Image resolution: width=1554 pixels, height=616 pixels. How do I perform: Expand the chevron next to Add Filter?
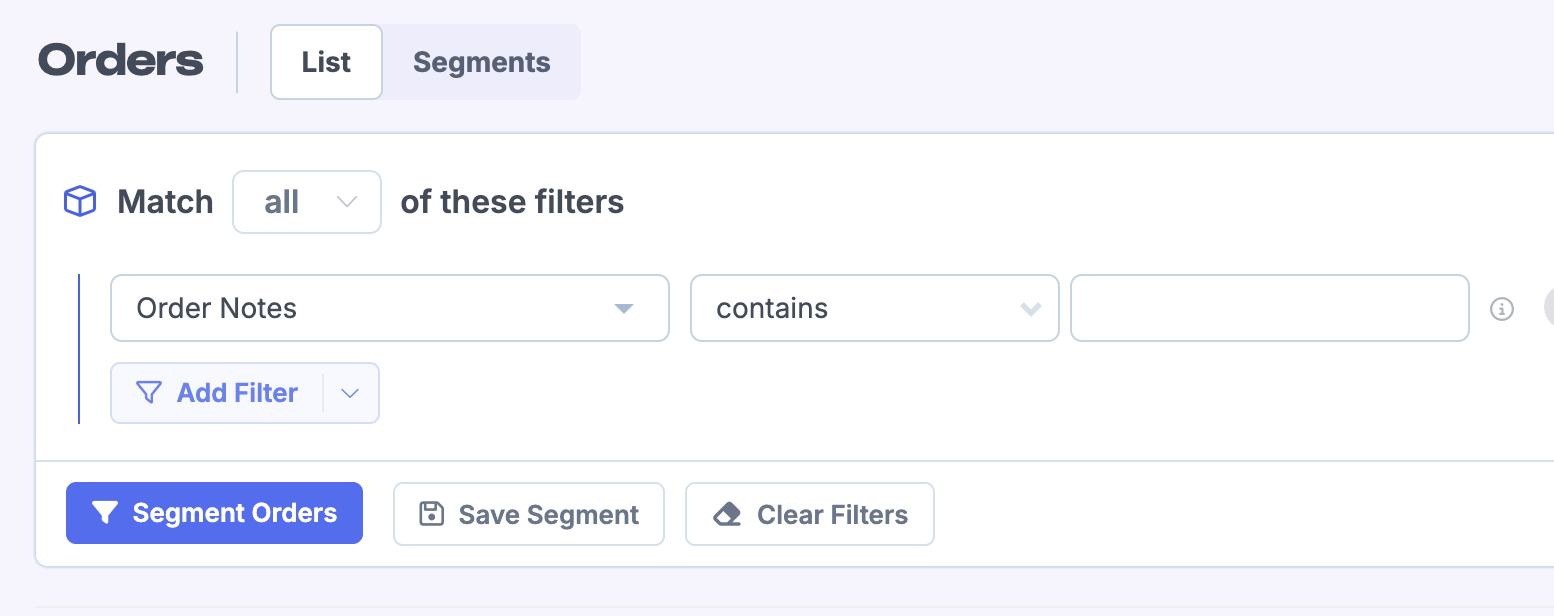tap(350, 393)
